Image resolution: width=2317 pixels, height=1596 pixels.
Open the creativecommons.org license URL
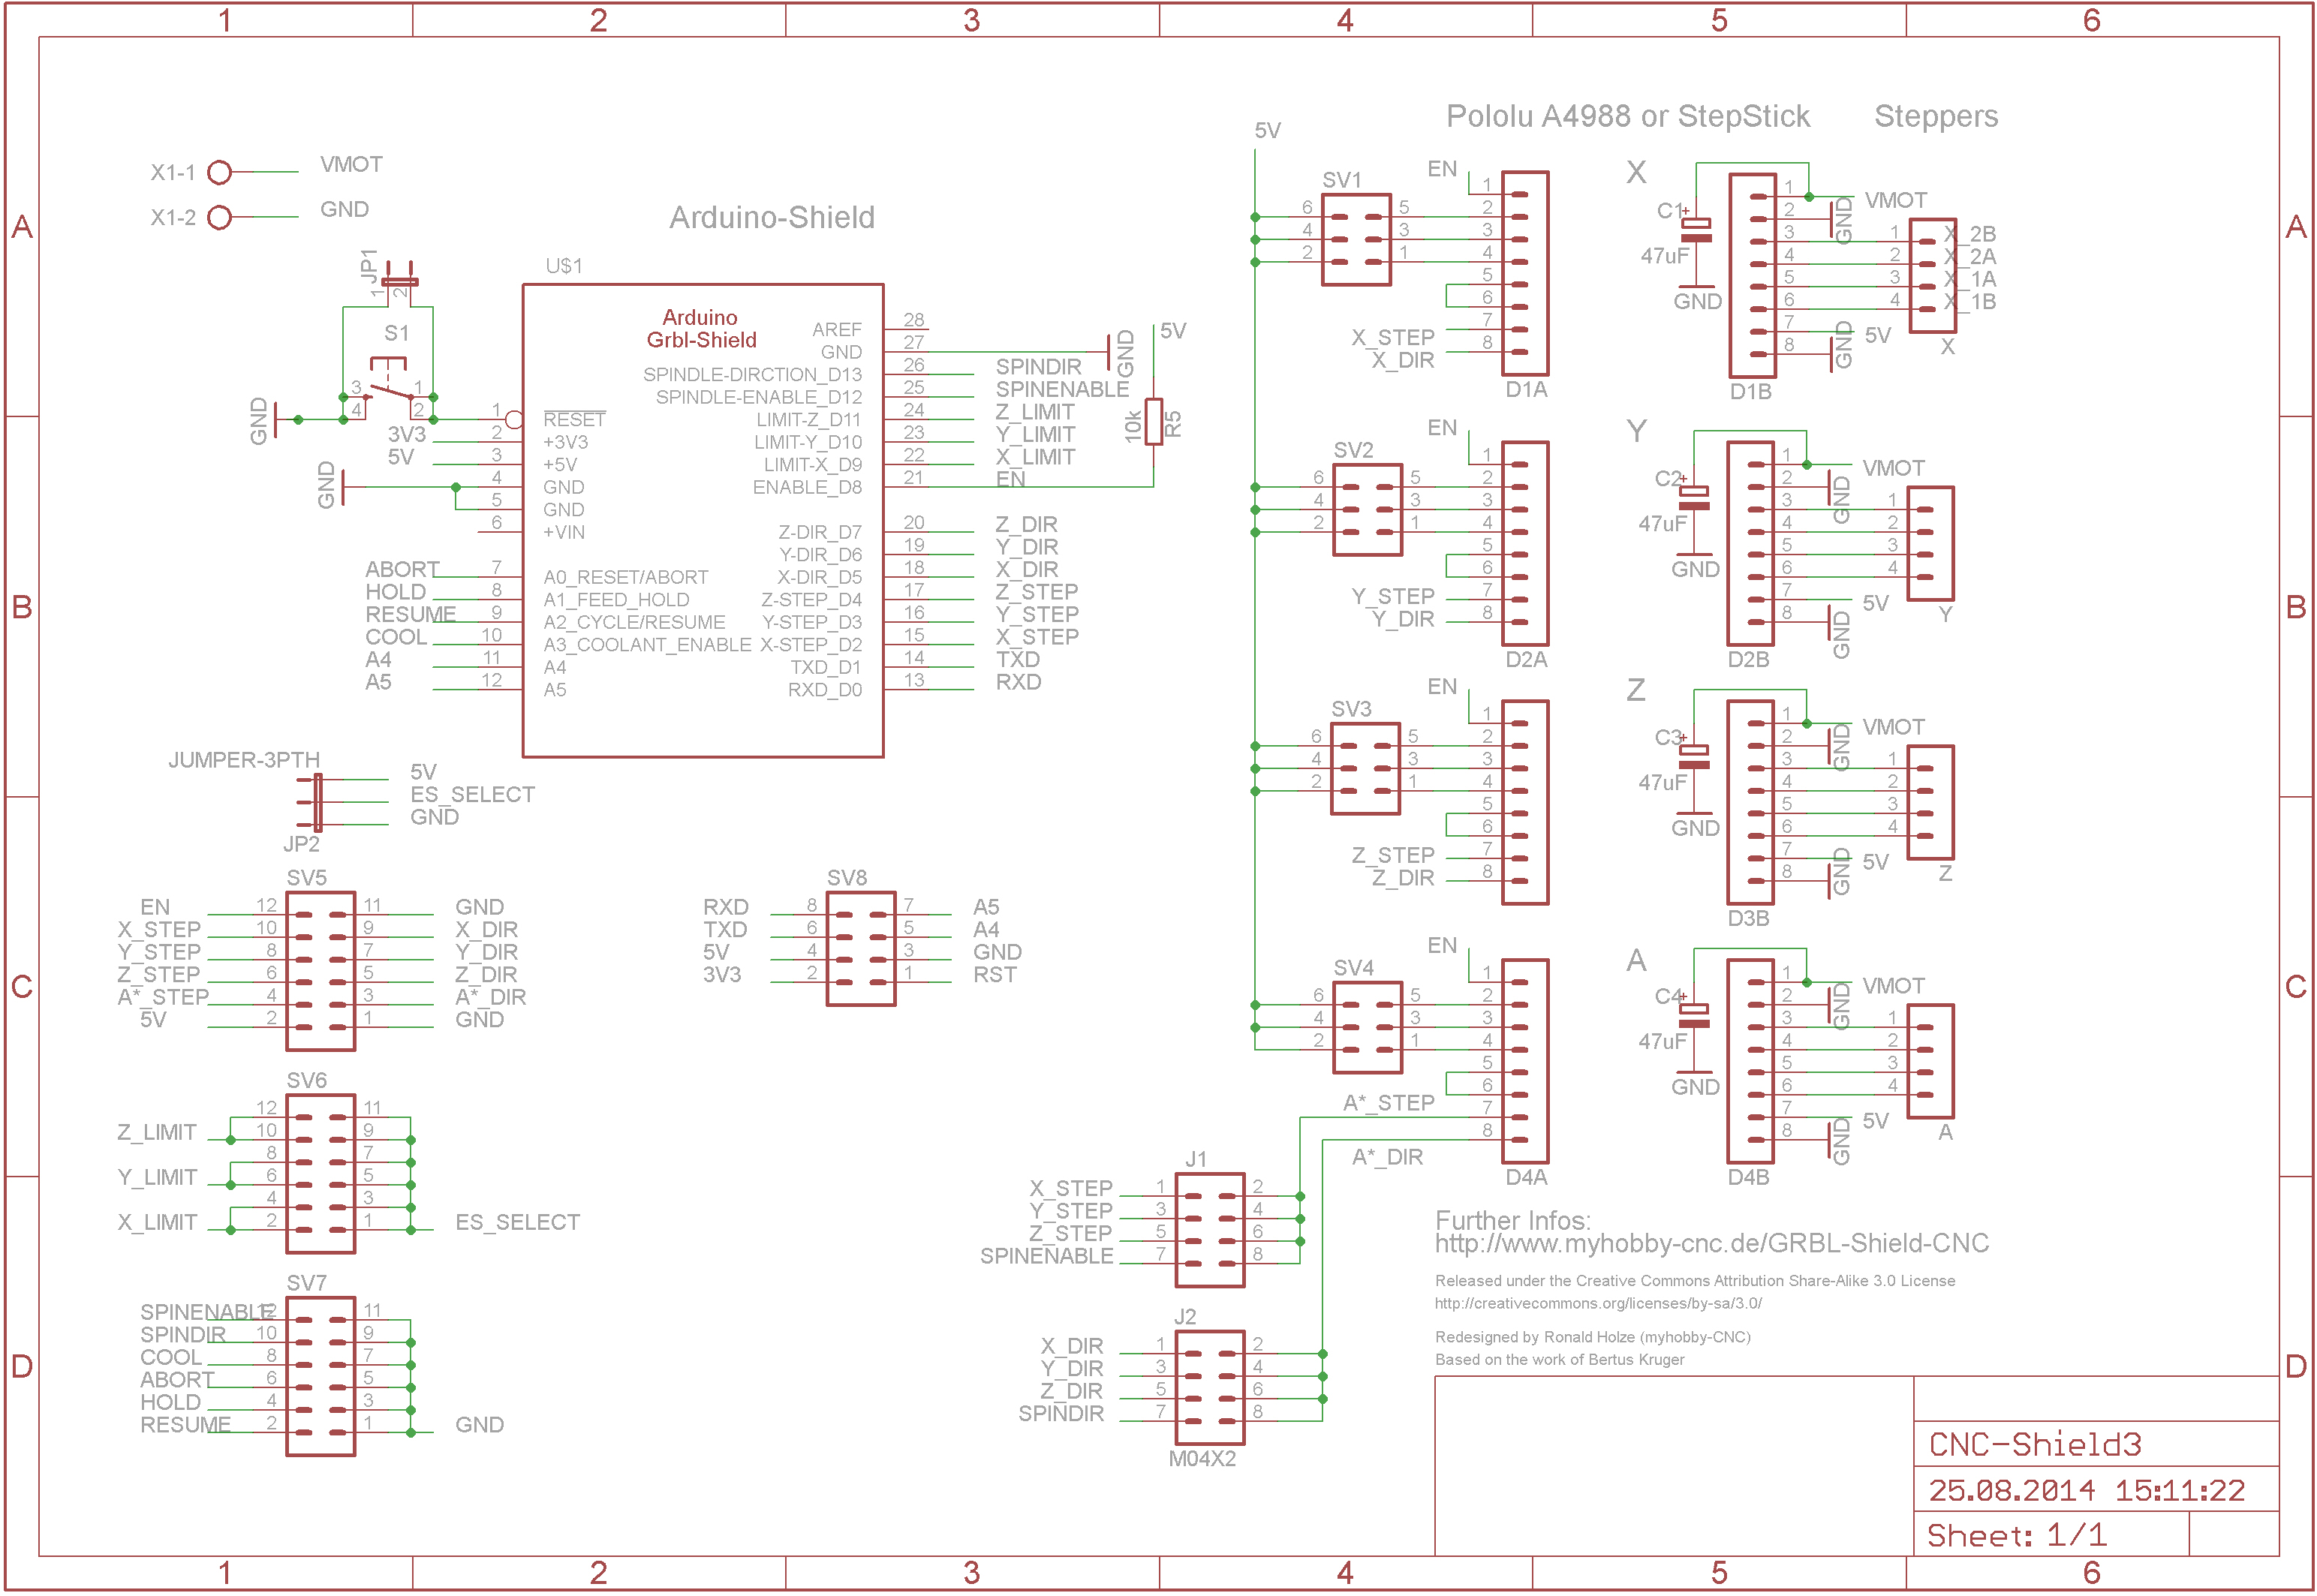click(1597, 1303)
